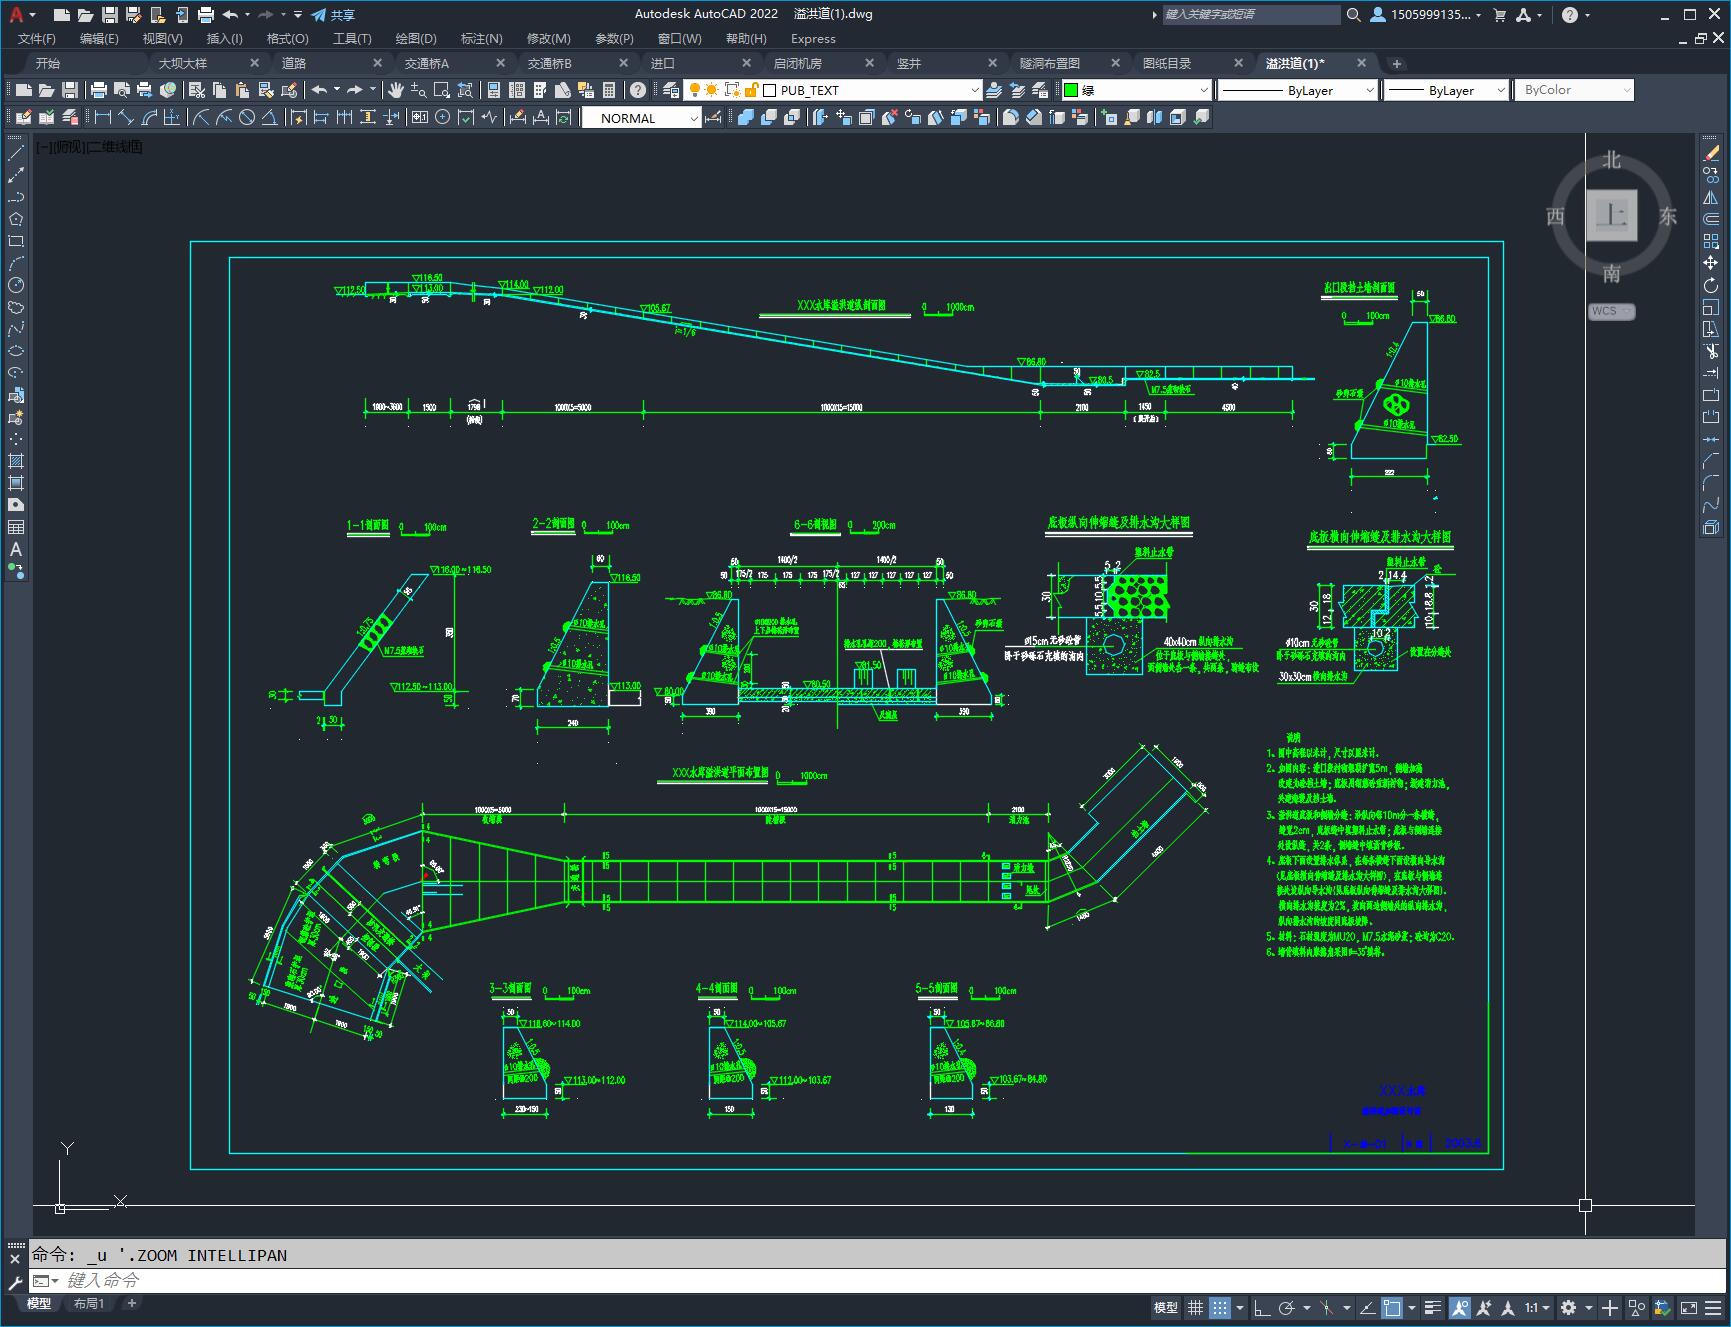Click the Cut icon in standard toolbar
This screenshot has width=1731, height=1327.
click(197, 90)
